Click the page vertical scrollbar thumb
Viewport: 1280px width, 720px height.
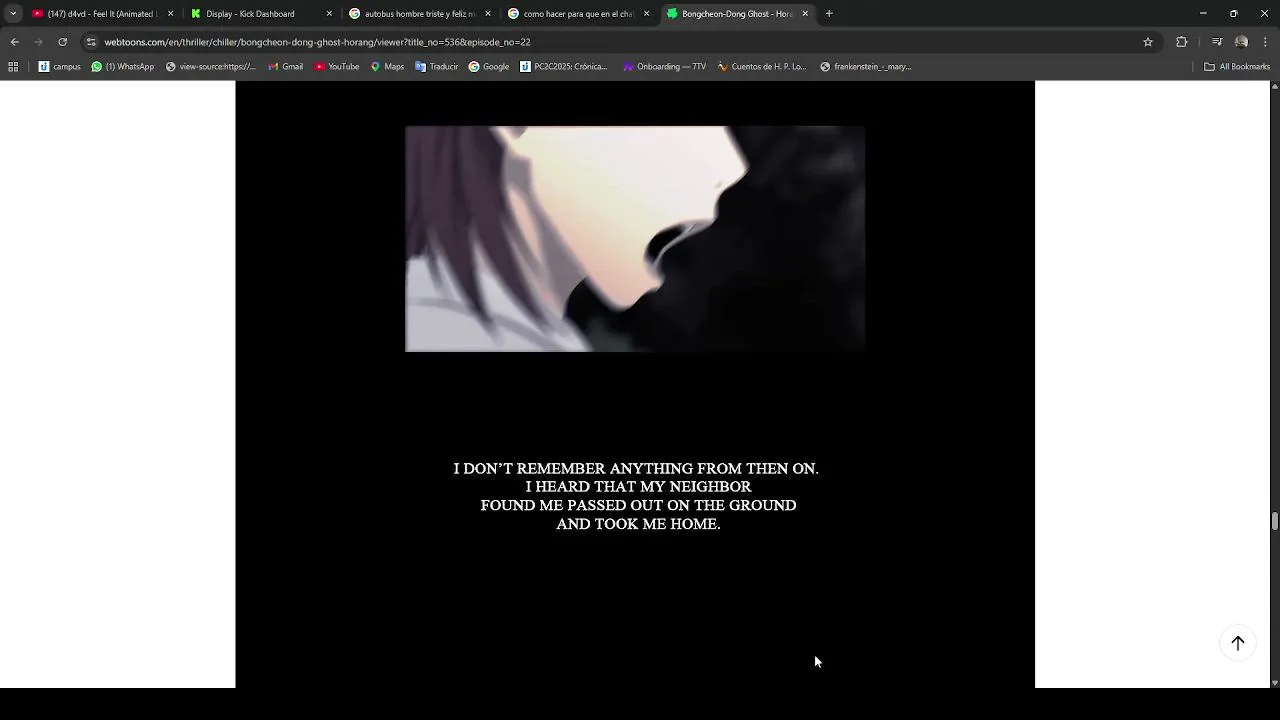(x=1274, y=521)
